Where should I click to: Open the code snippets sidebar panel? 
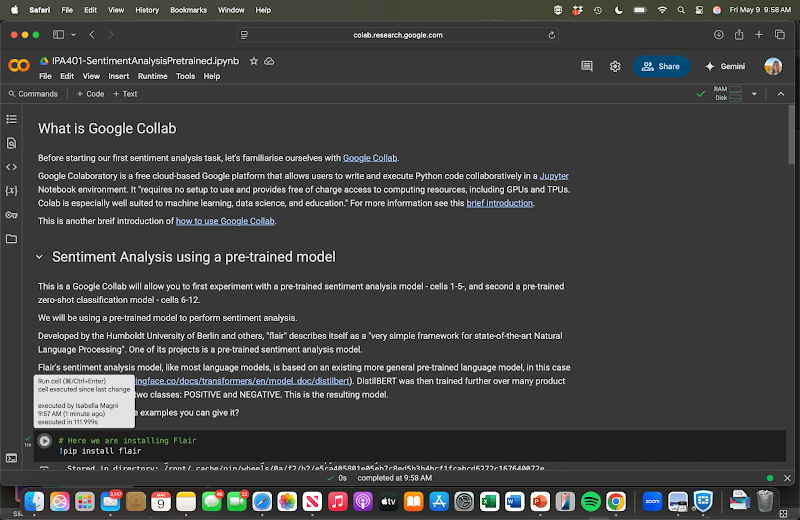11,167
